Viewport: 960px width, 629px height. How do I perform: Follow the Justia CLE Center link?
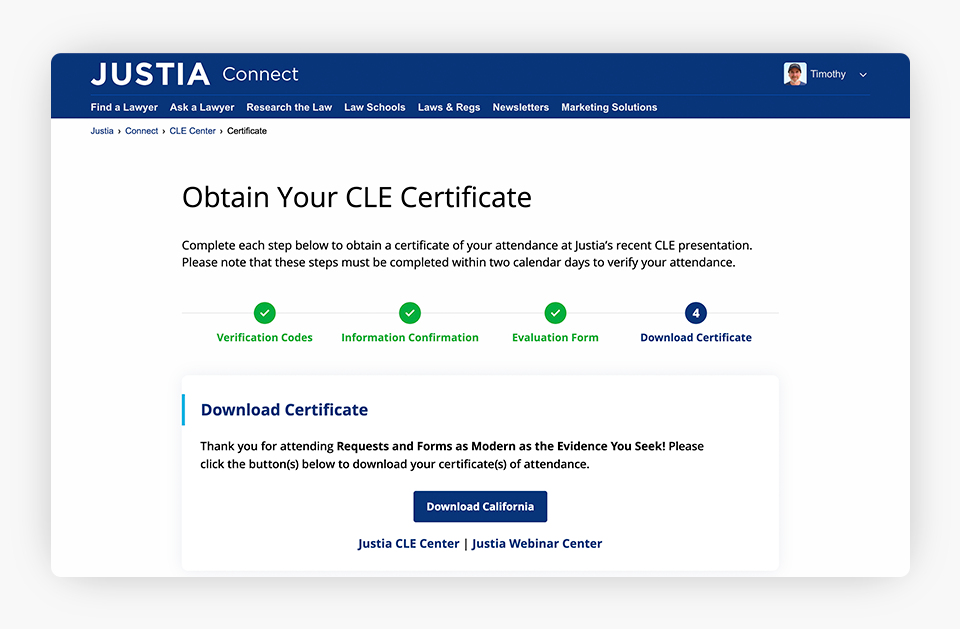click(x=409, y=544)
